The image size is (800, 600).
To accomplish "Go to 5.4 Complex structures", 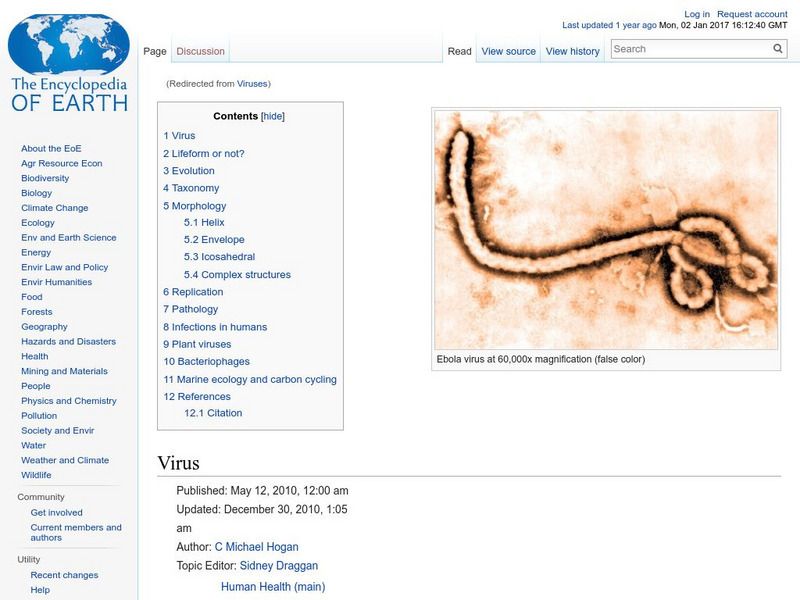I will (x=237, y=275).
